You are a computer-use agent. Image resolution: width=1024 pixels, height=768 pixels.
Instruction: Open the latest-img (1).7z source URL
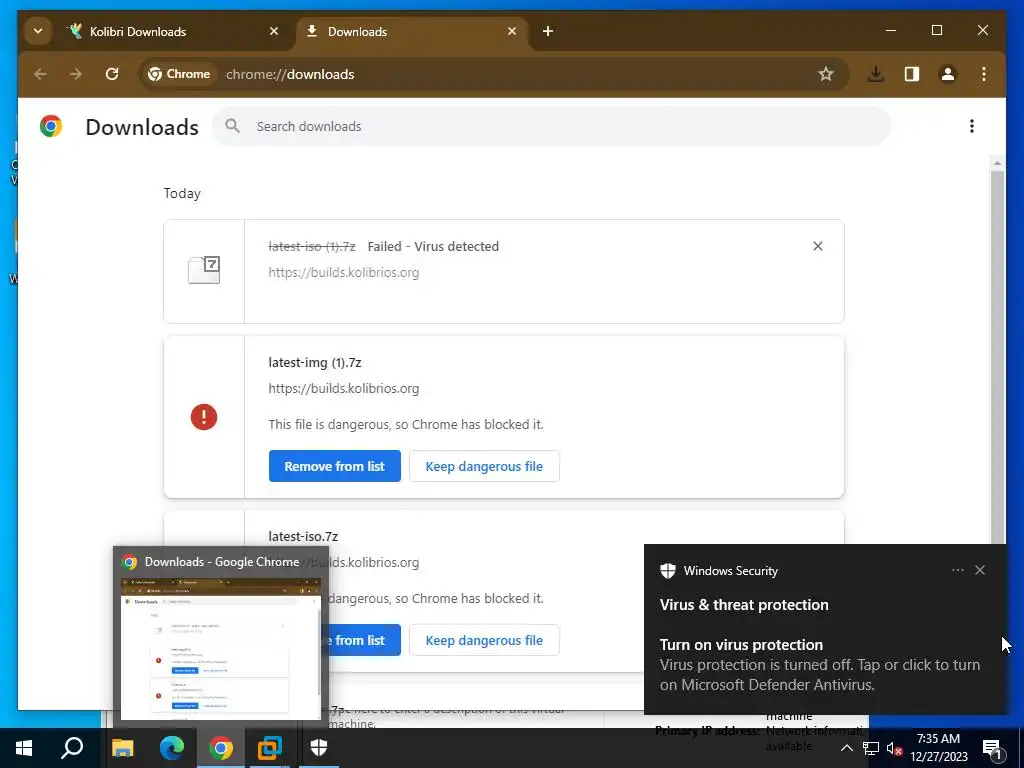[x=344, y=389]
